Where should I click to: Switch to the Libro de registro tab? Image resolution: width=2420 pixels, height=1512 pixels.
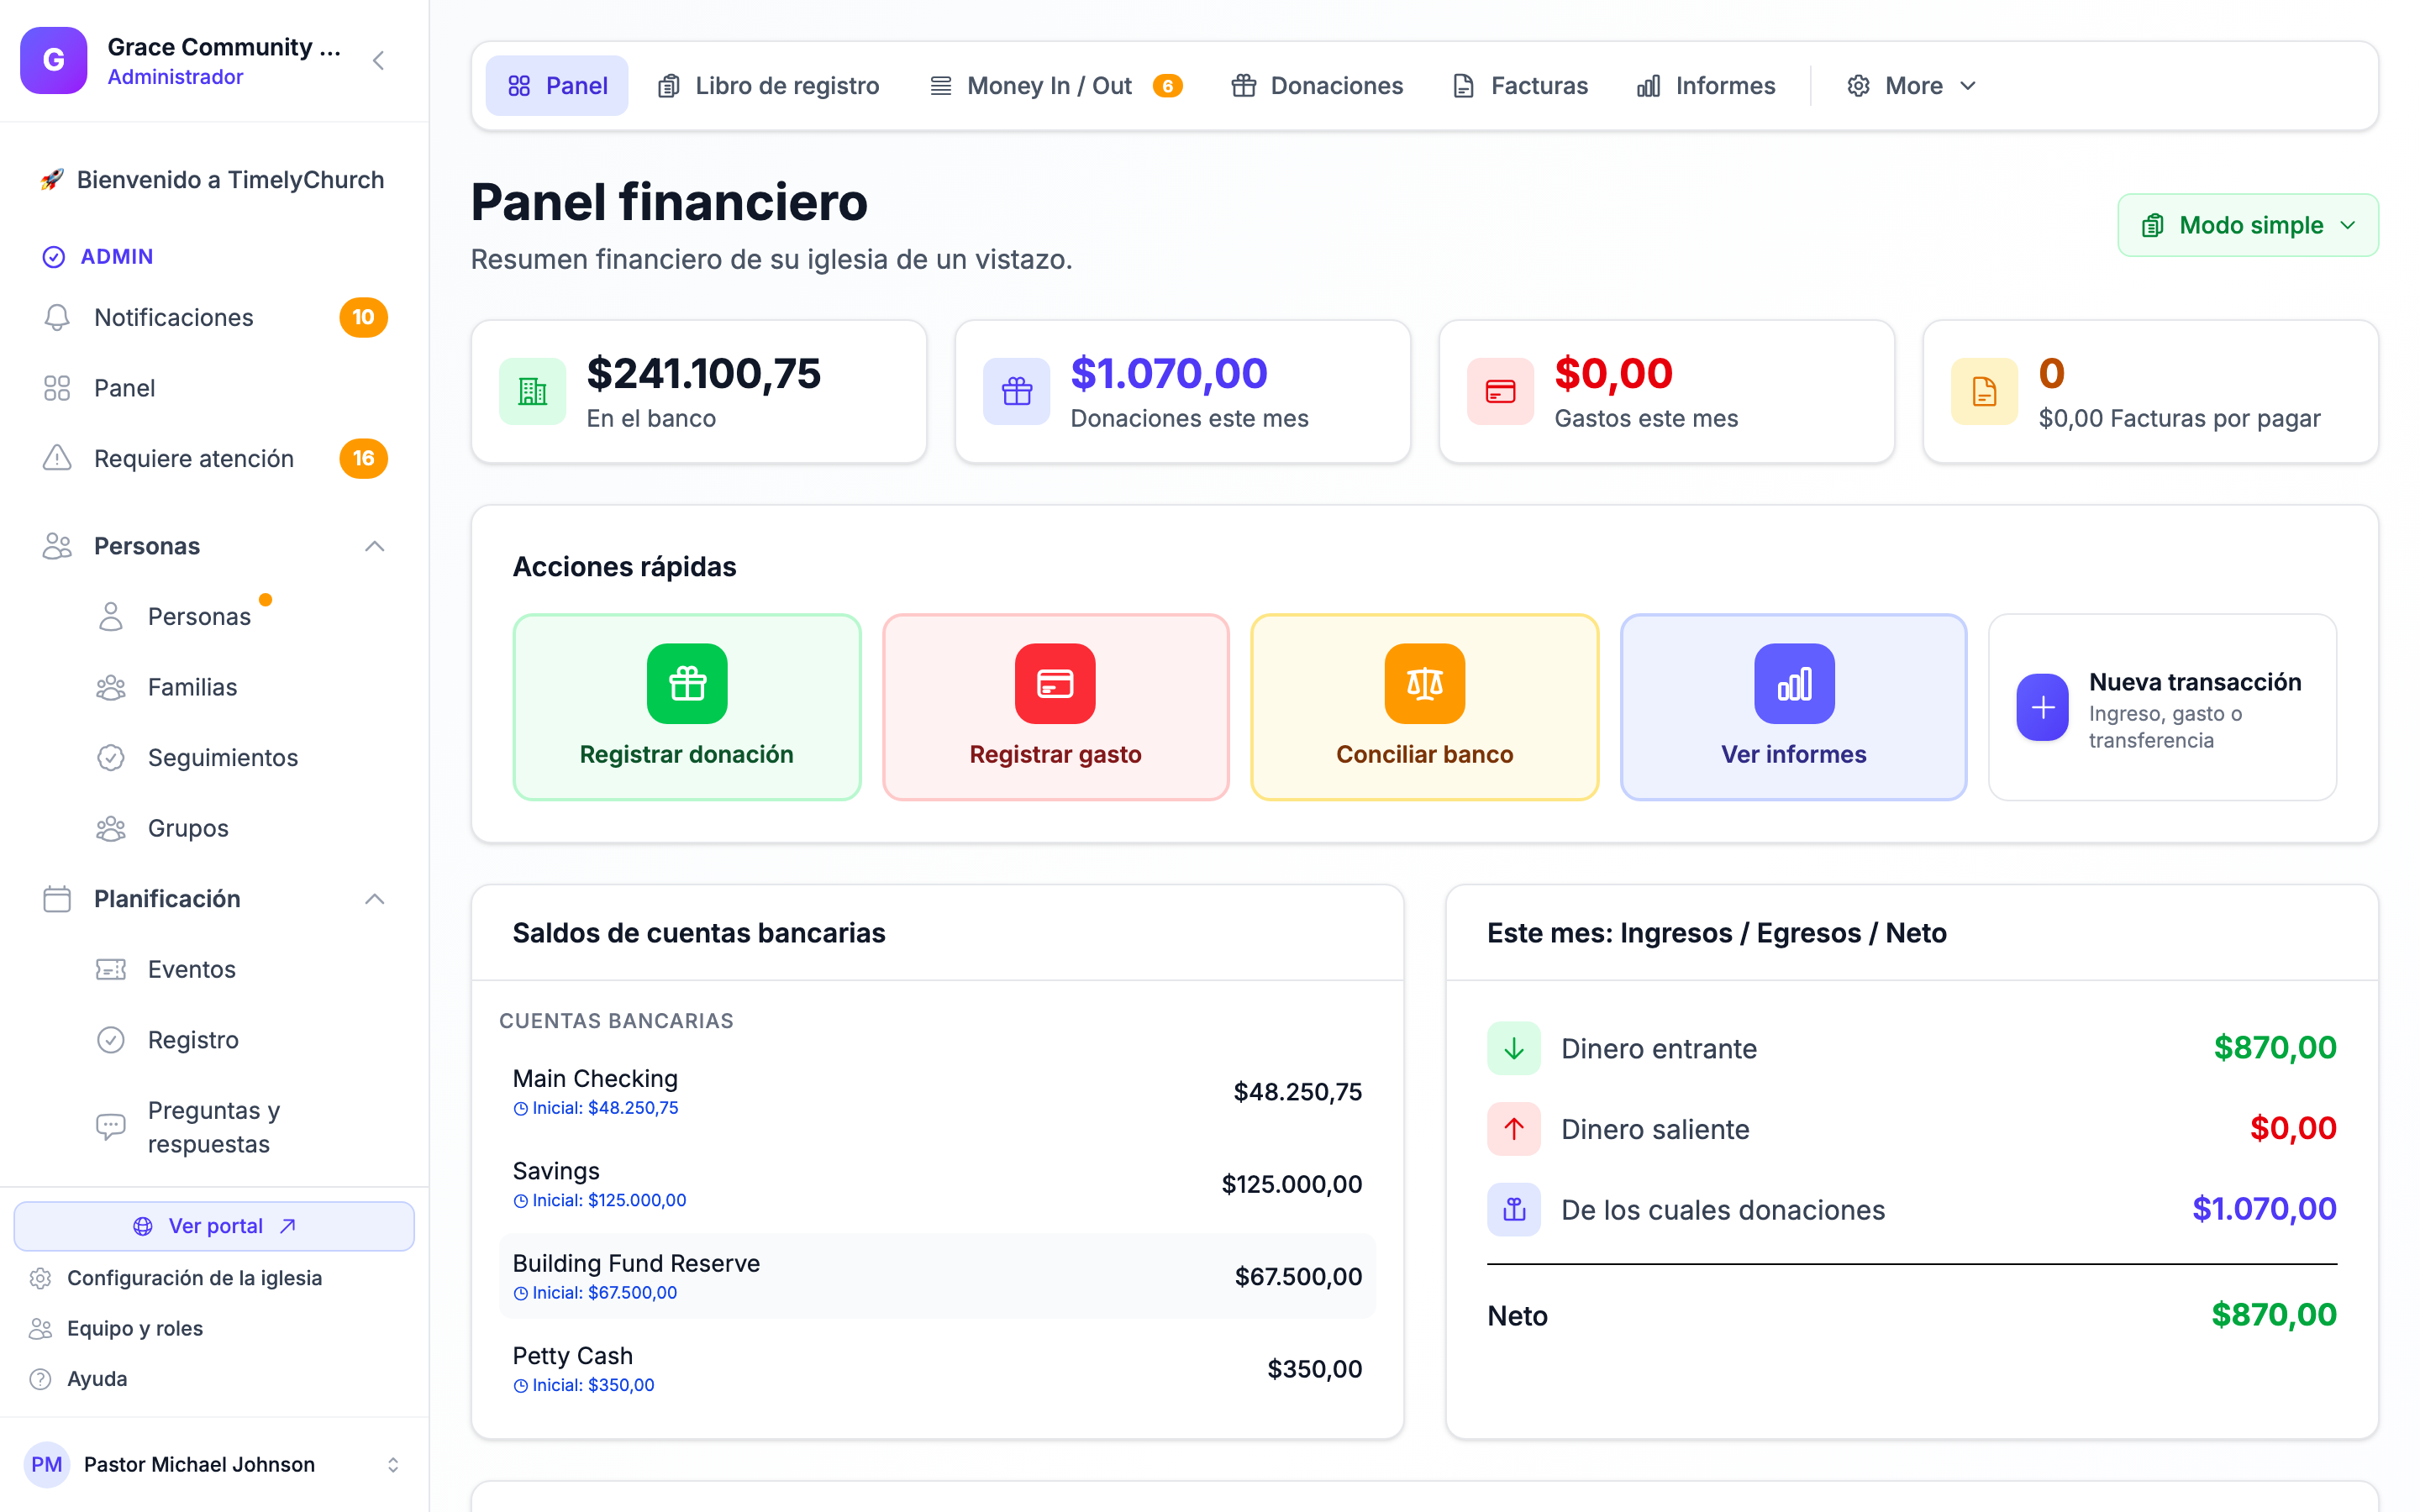tap(768, 86)
